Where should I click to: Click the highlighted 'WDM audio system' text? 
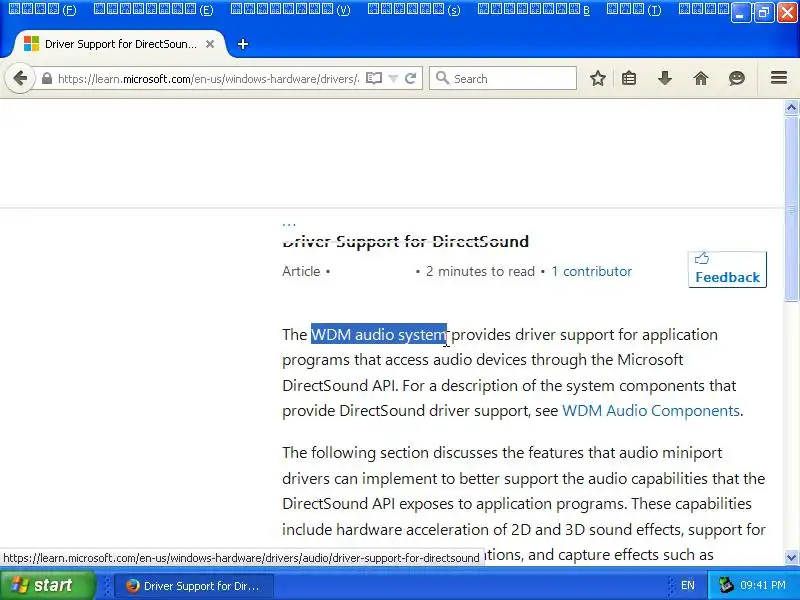point(379,335)
